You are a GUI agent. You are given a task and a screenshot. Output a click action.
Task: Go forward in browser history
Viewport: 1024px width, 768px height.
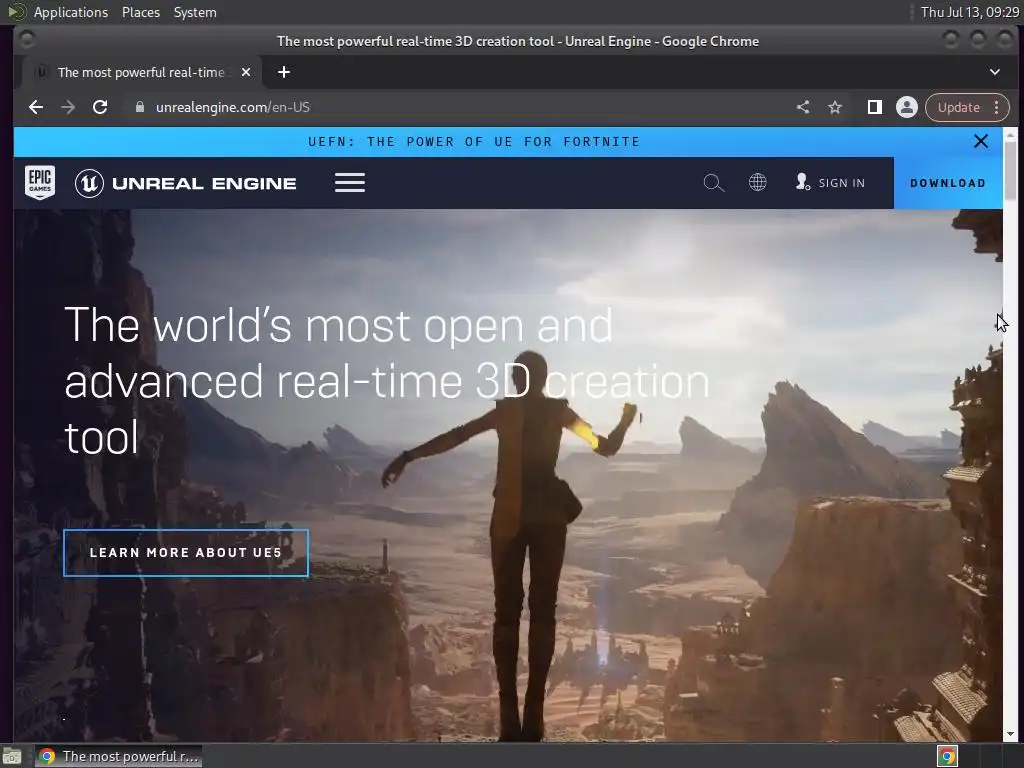pyautogui.click(x=68, y=107)
